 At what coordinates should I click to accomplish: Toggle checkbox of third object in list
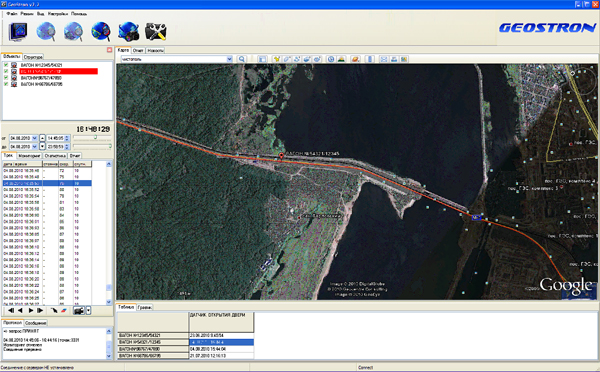(x=6, y=78)
